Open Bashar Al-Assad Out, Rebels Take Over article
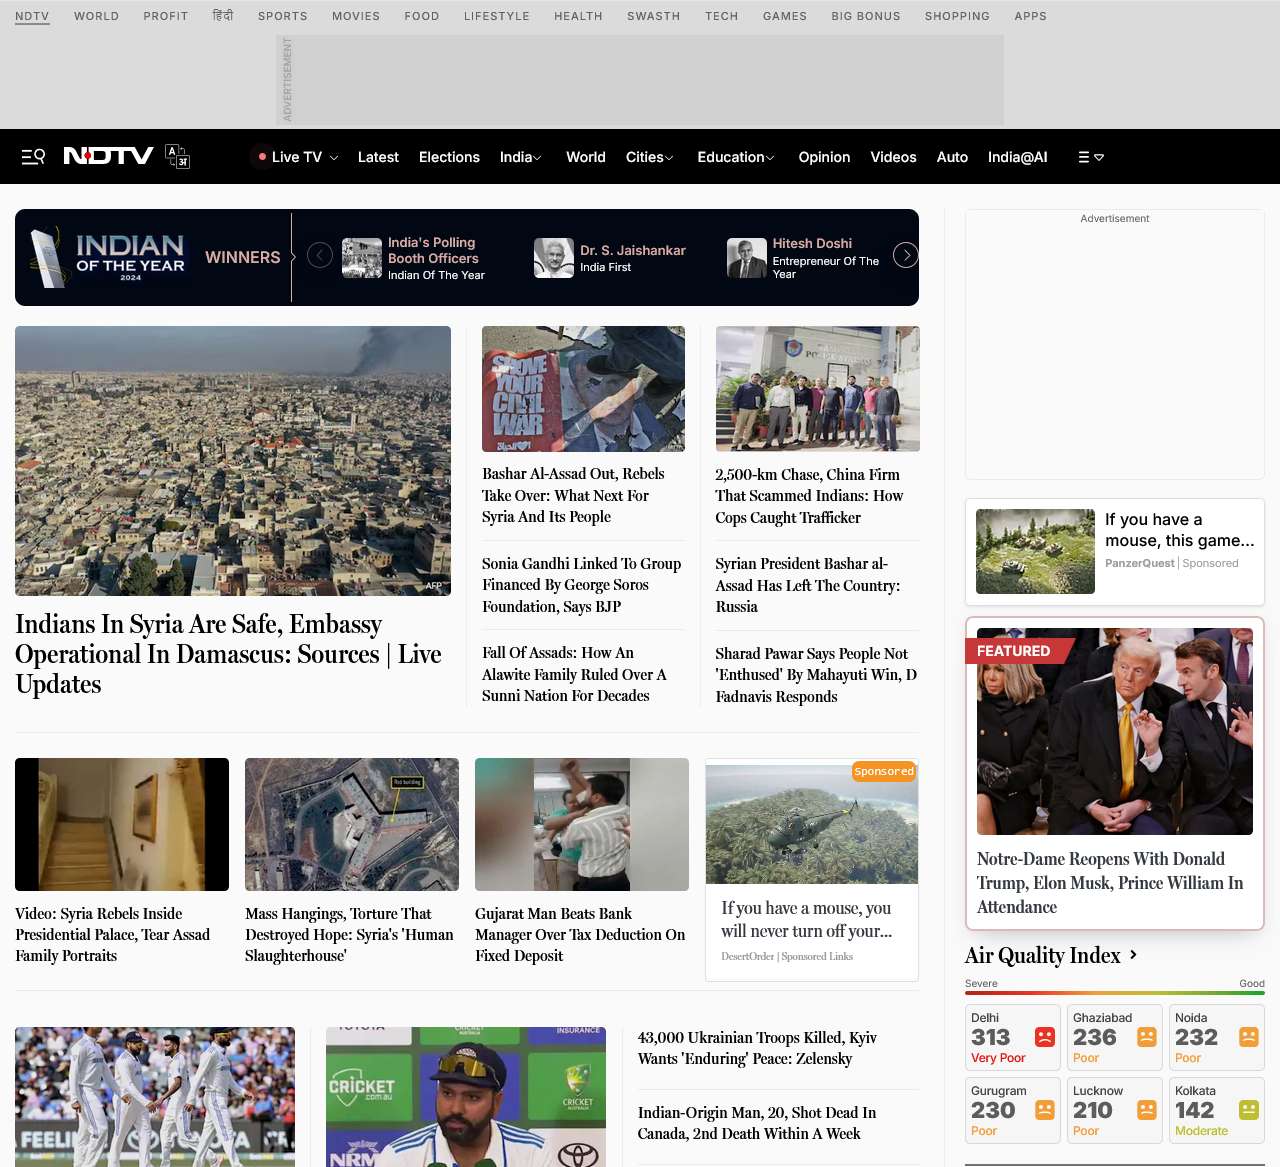This screenshot has height=1167, width=1280. (573, 495)
